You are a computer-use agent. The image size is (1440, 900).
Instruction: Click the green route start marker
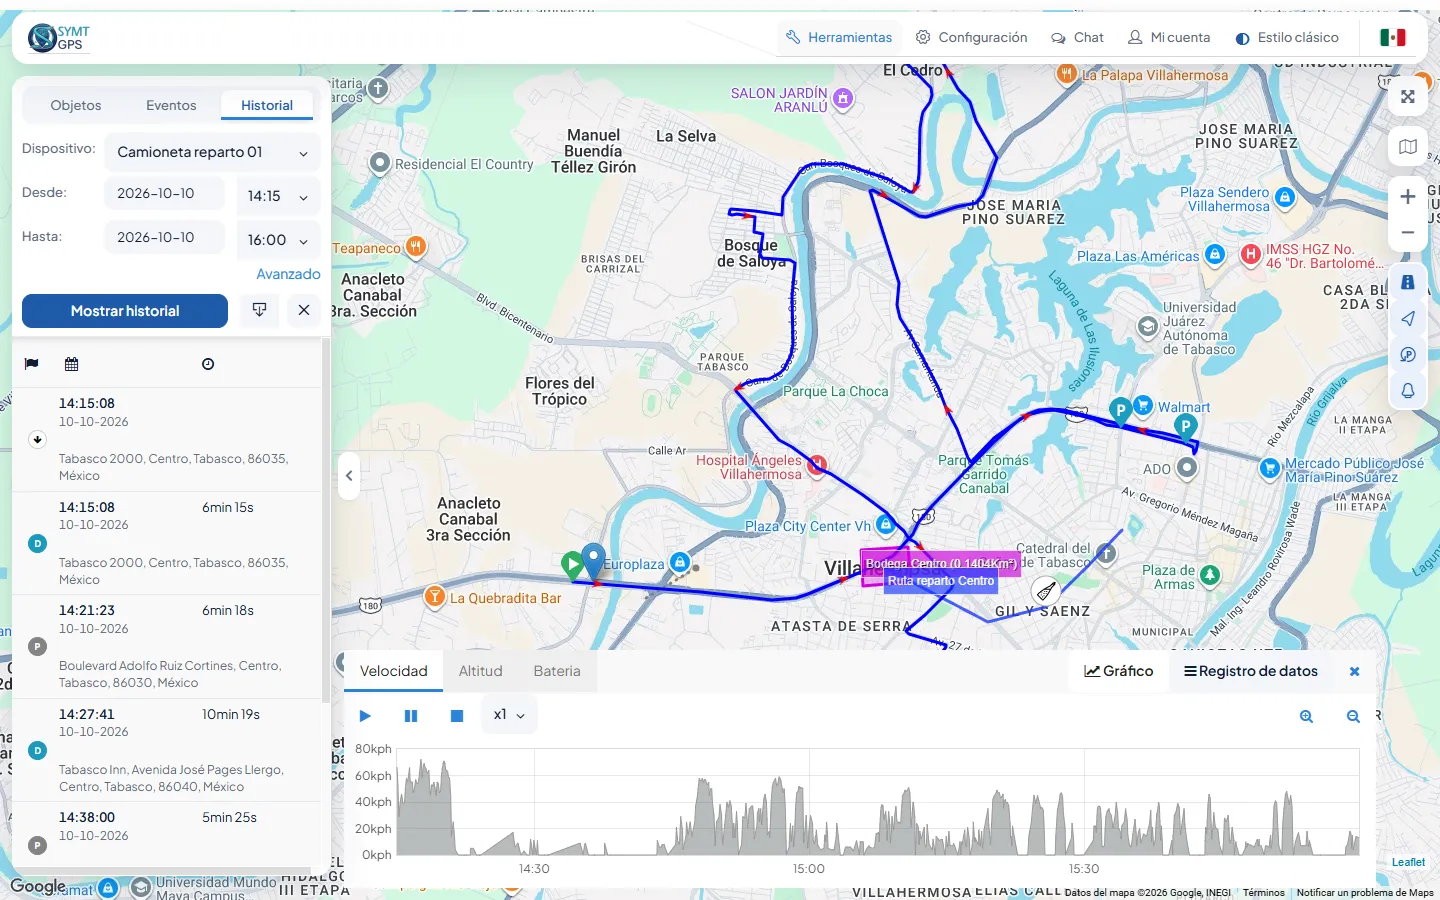(x=572, y=565)
